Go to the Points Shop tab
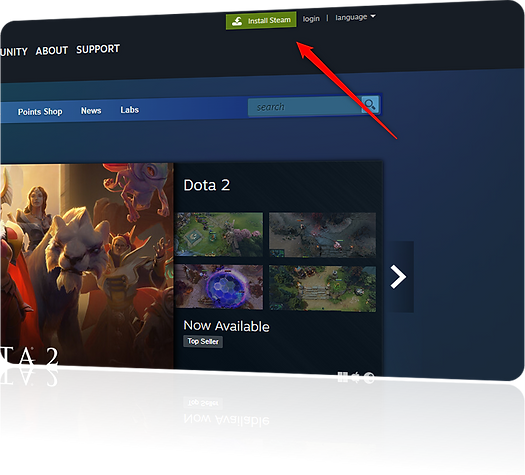Viewport: 525px width, 475px height. click(x=40, y=111)
